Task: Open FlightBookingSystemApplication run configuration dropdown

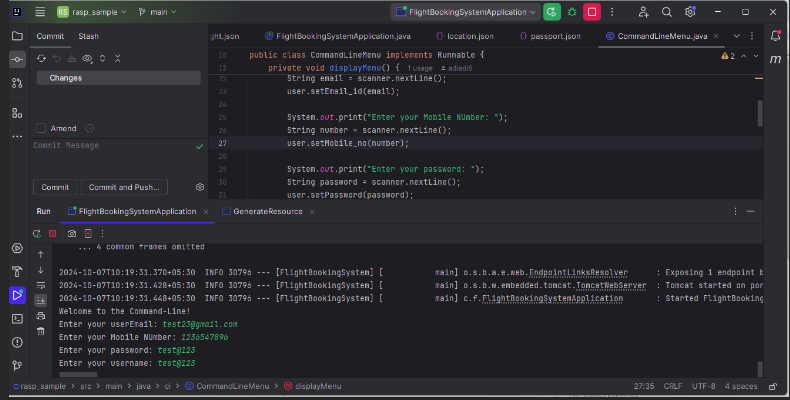Action: tap(465, 12)
